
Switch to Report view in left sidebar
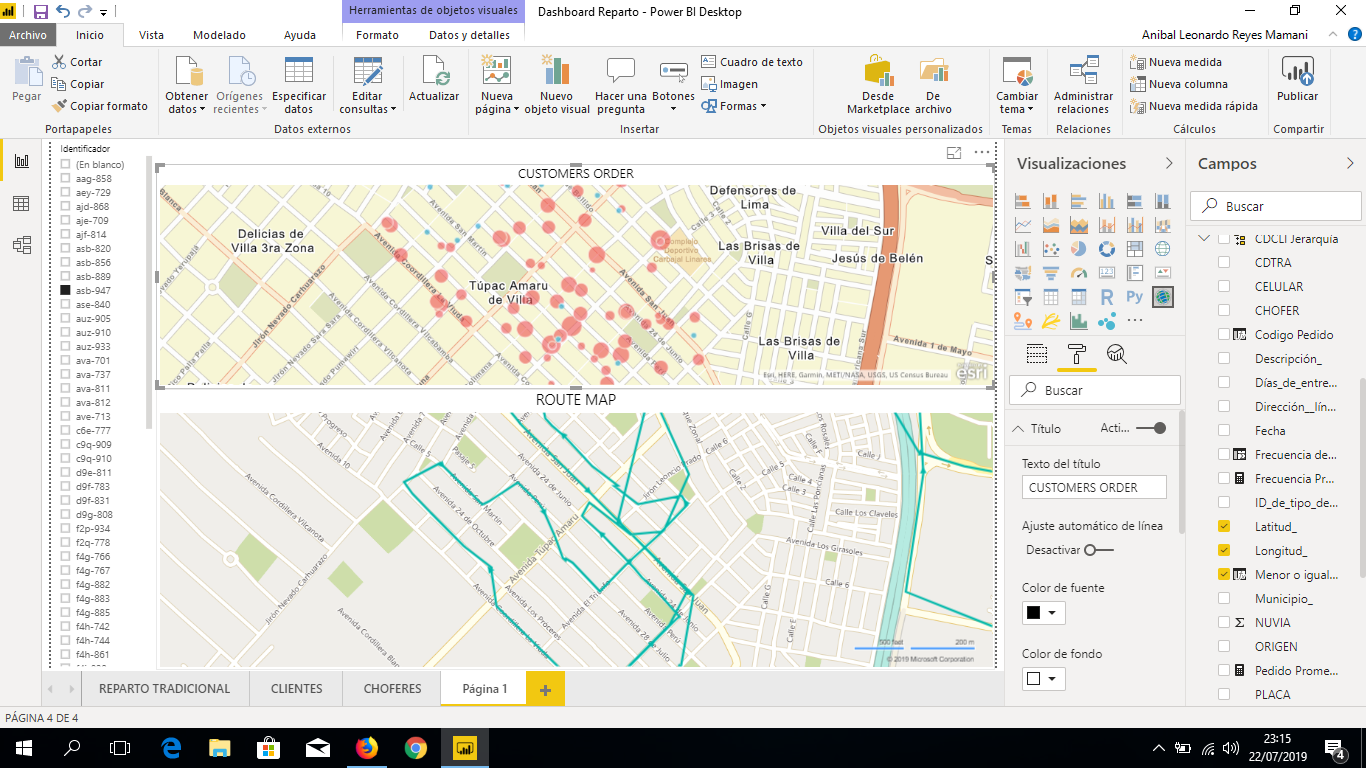(21, 162)
